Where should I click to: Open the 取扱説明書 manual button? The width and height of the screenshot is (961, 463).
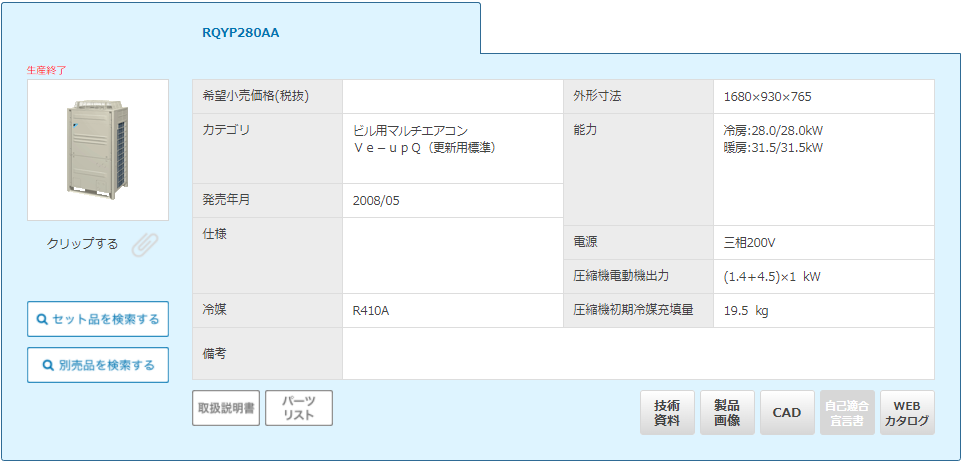226,408
